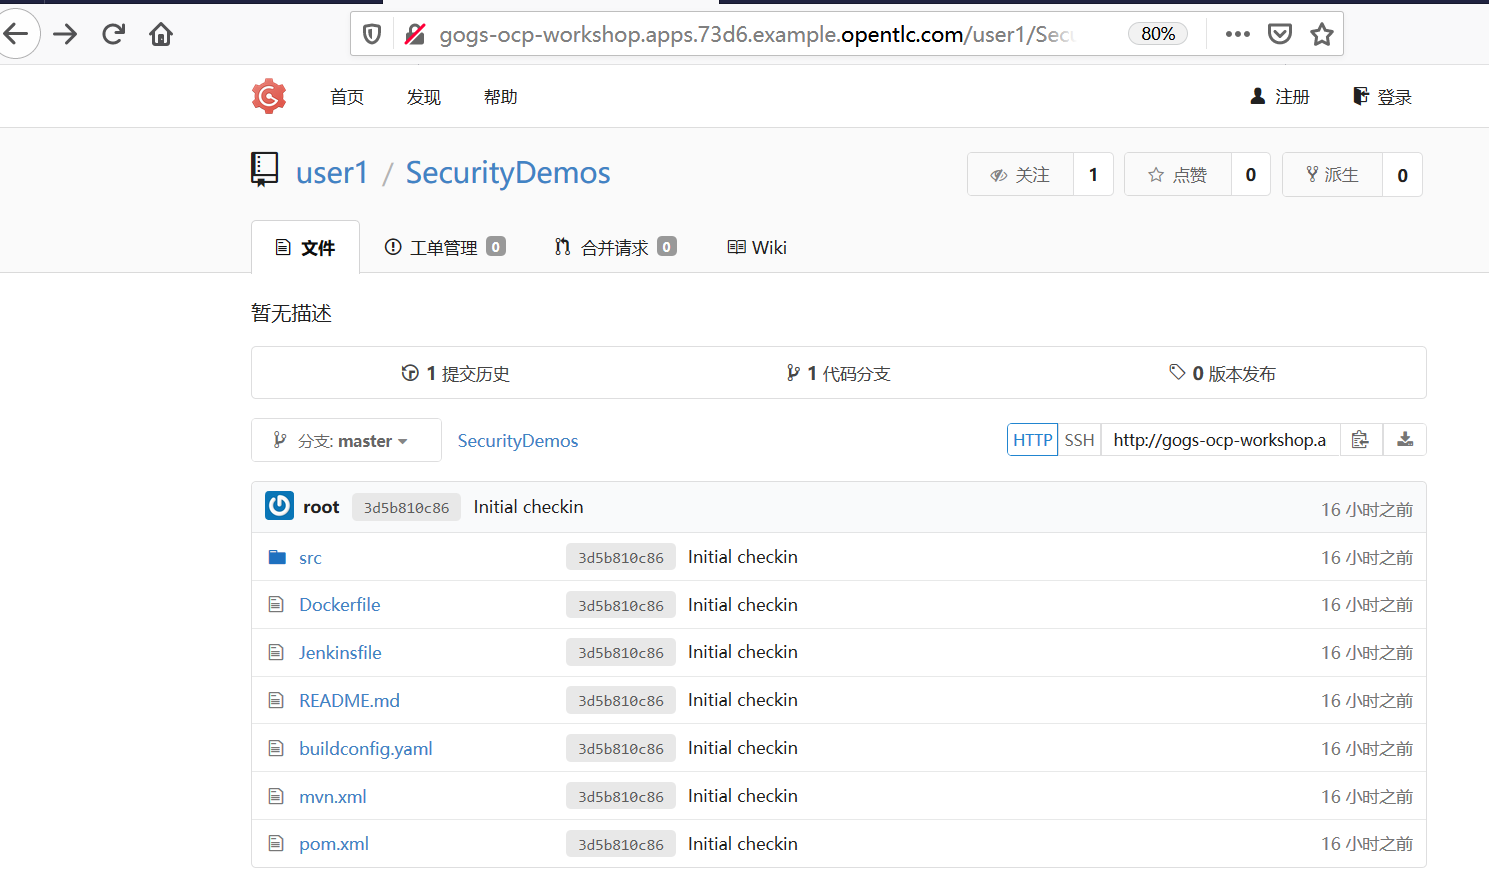Go to browser home icon
1489x877 pixels.
(x=161, y=34)
